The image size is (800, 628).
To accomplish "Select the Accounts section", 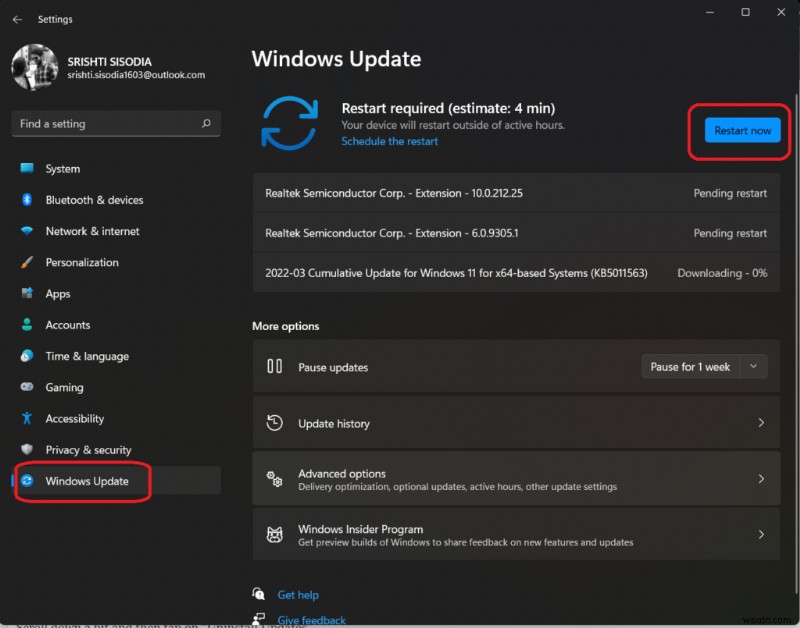I will point(68,324).
